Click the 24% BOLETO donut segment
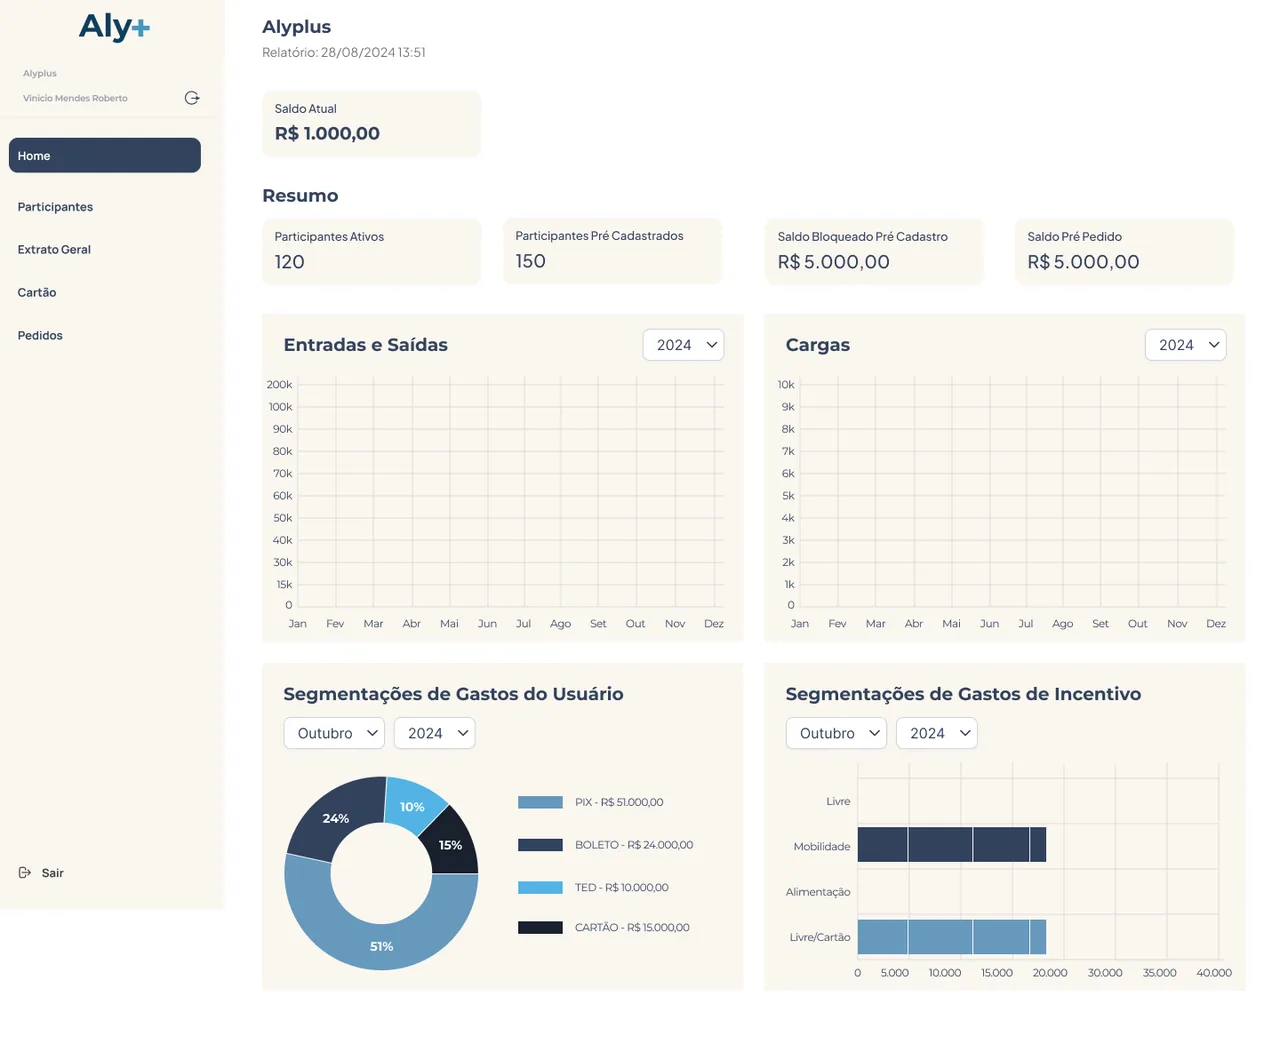1280x1044 pixels. (x=335, y=818)
